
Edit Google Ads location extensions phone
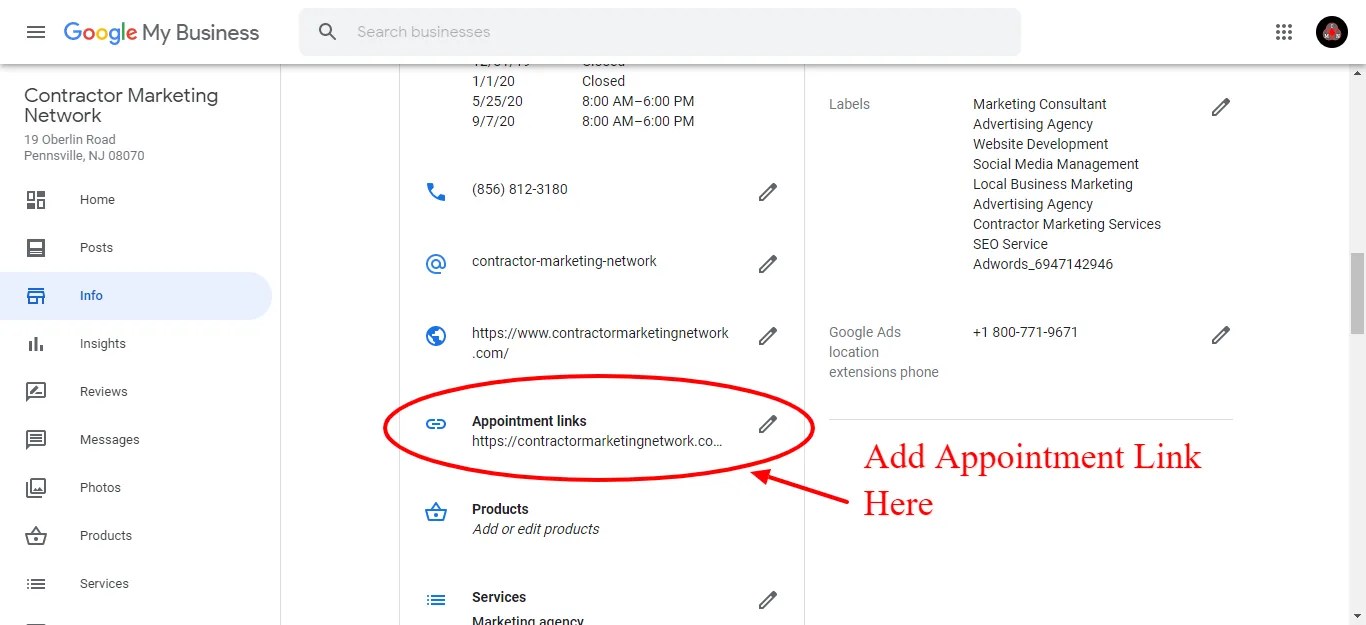[x=1221, y=335]
